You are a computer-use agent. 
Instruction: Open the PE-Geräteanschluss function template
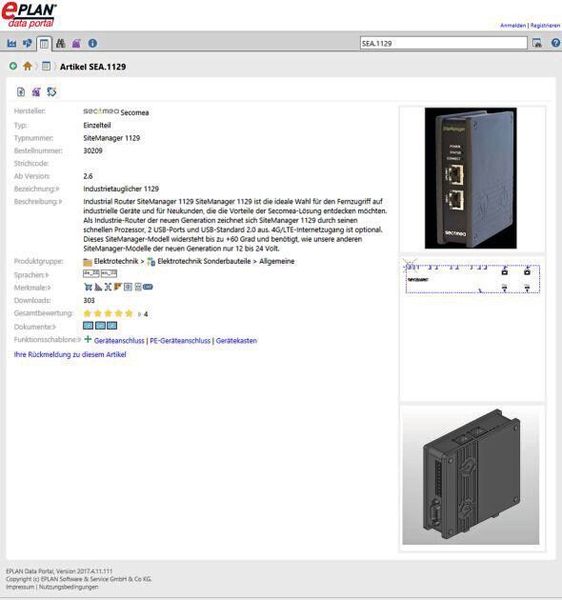(x=180, y=341)
